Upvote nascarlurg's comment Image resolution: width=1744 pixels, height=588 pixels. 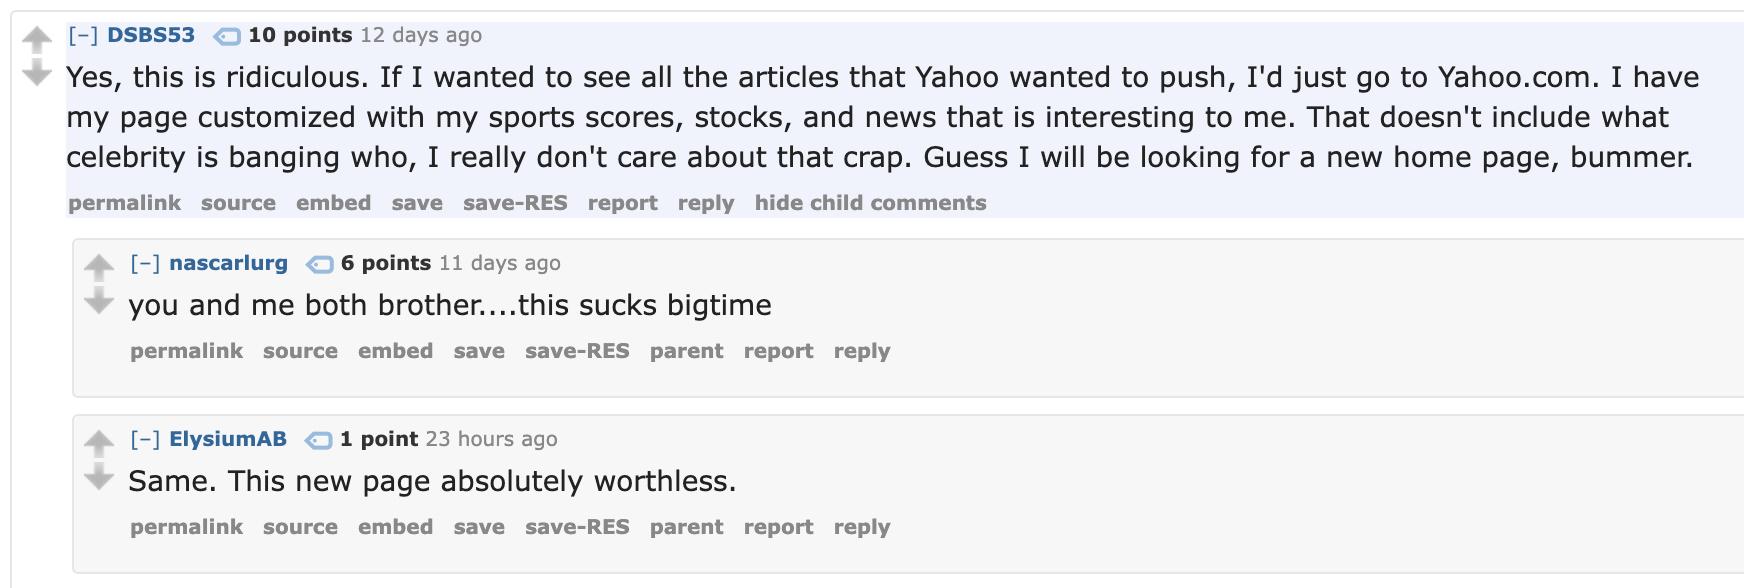click(98, 264)
